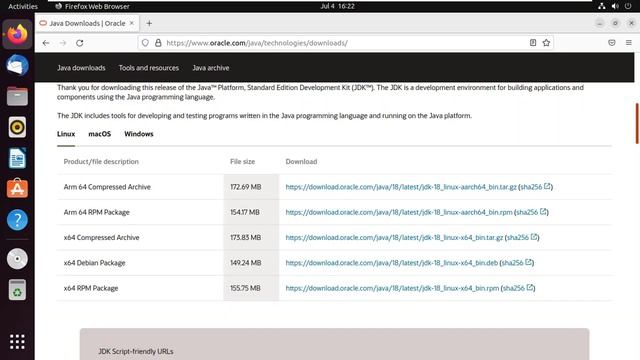Go back to previous page
The image size is (640, 360).
(46, 43)
